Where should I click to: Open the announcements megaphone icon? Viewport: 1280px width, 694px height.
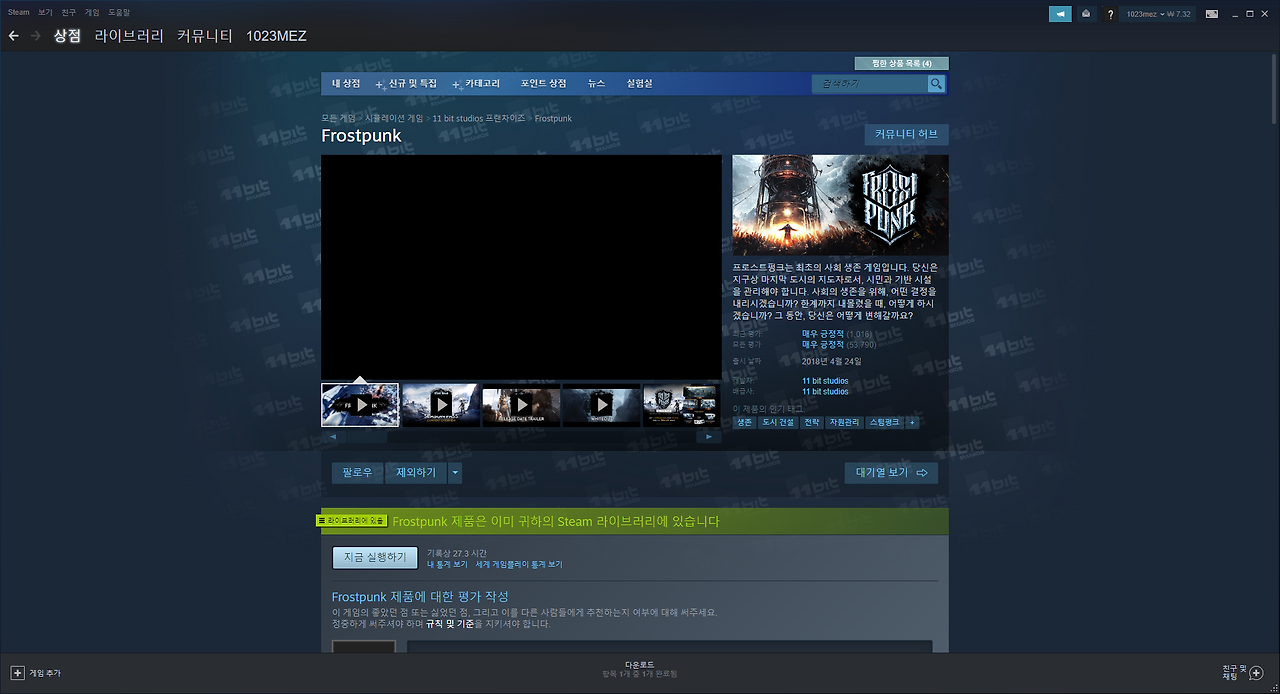tap(1060, 14)
